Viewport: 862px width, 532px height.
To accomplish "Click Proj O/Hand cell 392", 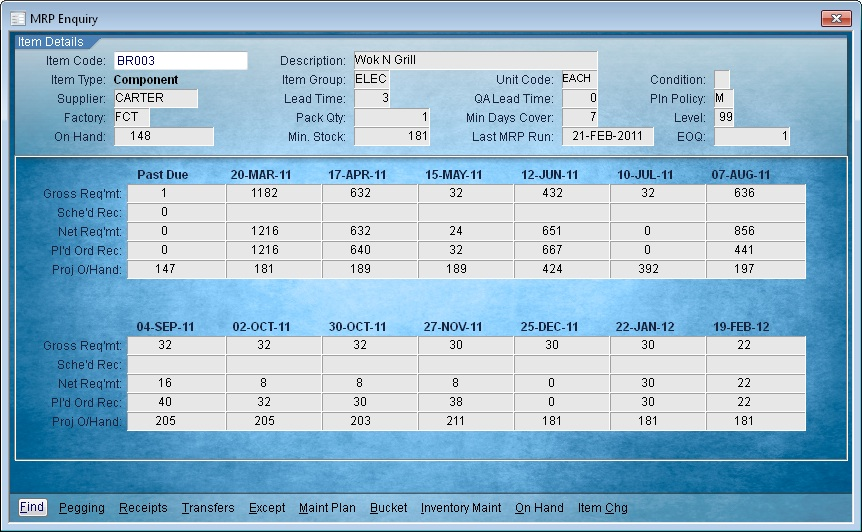I will tap(658, 269).
